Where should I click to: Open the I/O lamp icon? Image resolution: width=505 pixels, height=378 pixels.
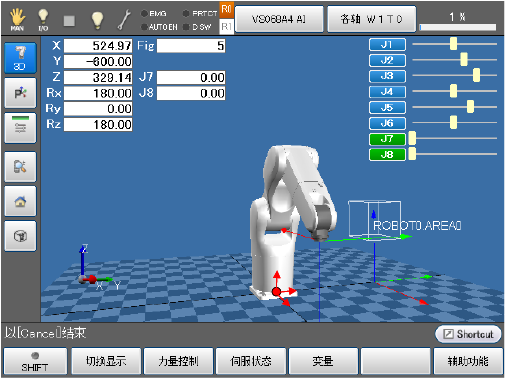point(43,20)
